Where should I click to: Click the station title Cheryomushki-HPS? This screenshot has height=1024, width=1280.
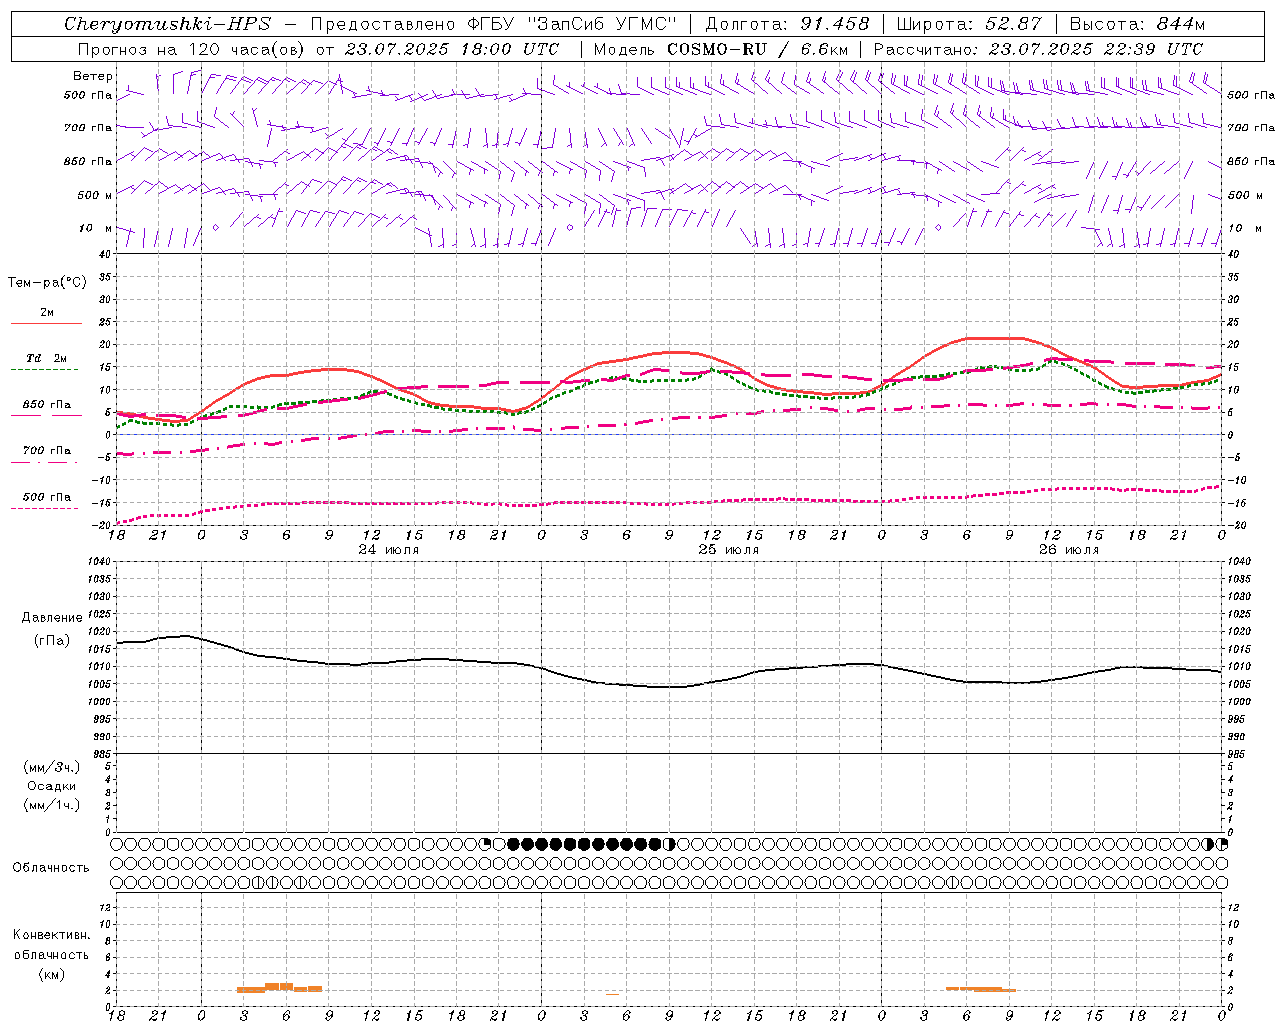point(168,24)
